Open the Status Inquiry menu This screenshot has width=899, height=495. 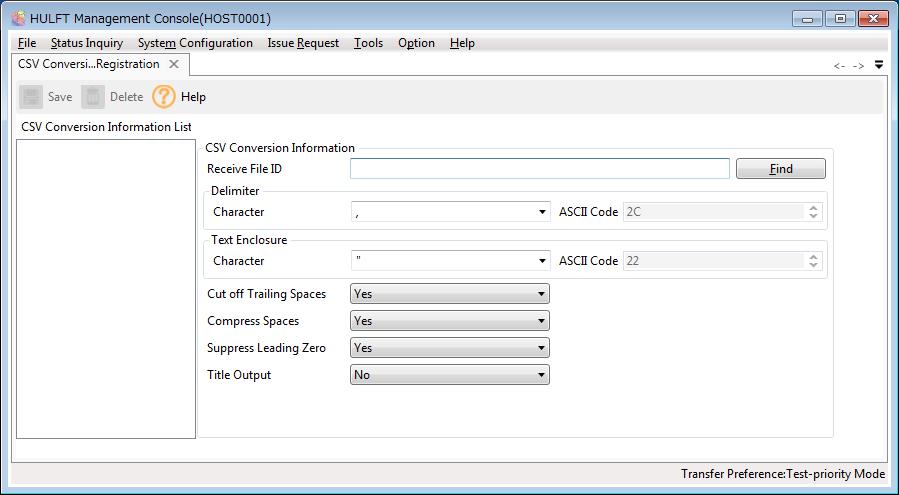click(87, 43)
